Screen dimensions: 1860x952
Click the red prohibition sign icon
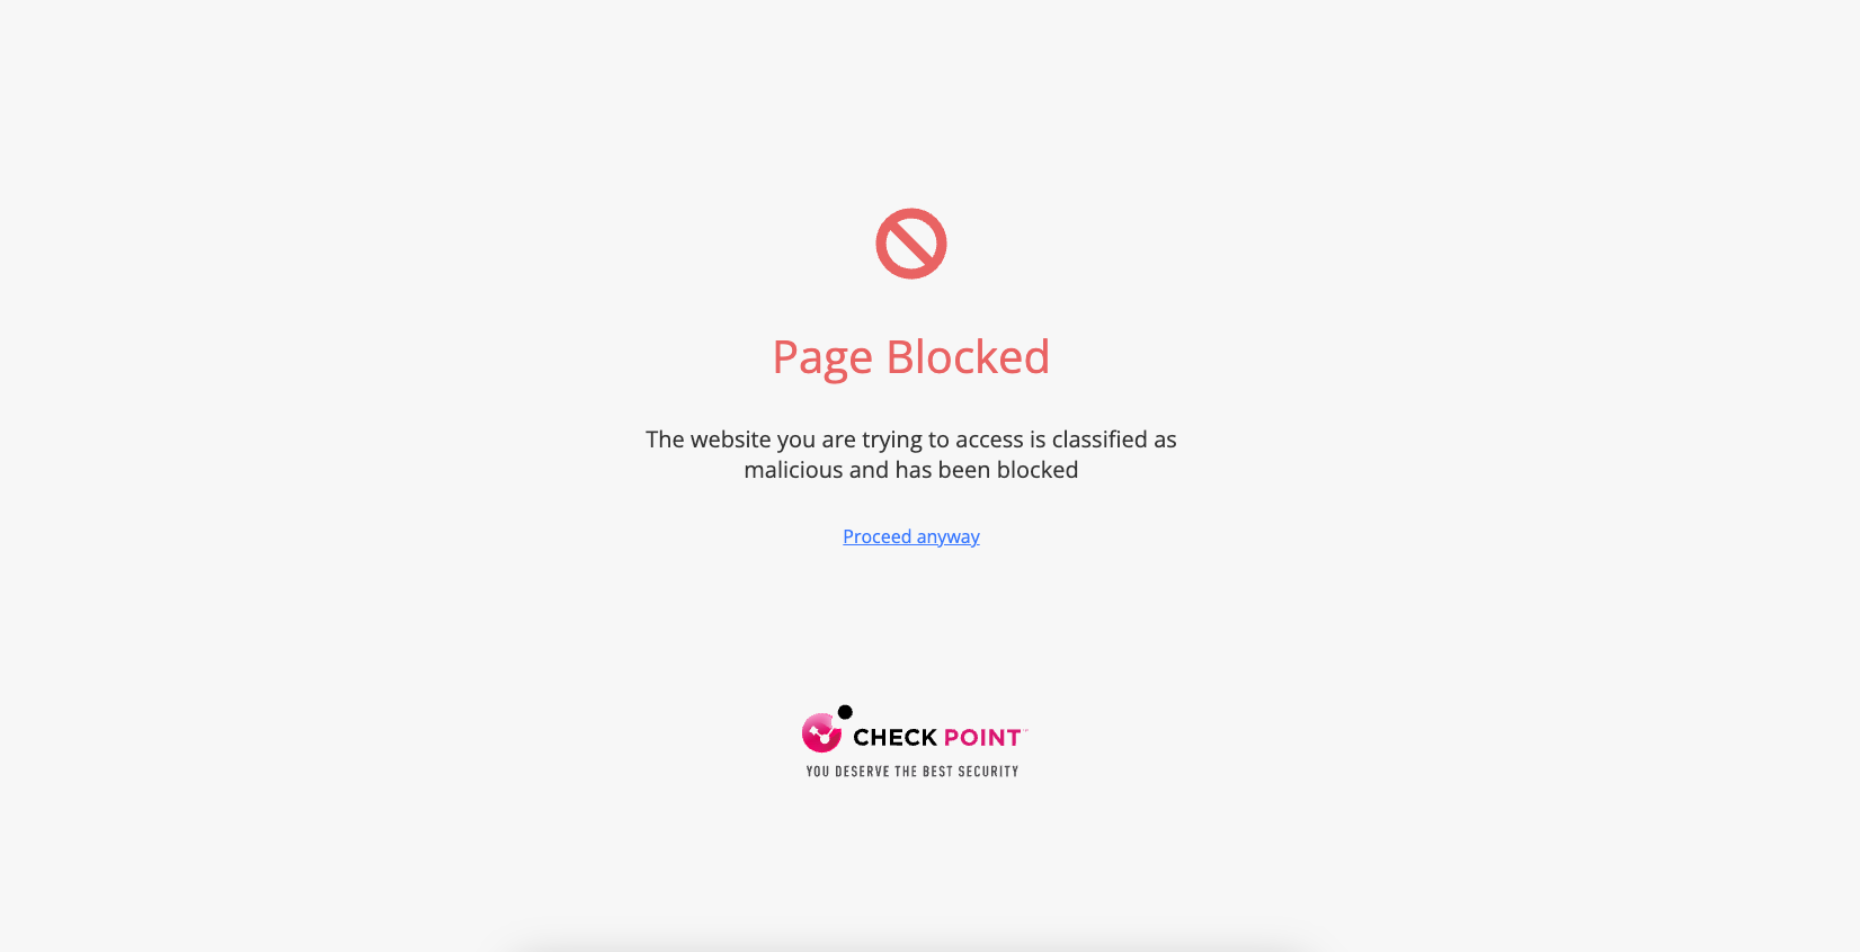tap(911, 244)
